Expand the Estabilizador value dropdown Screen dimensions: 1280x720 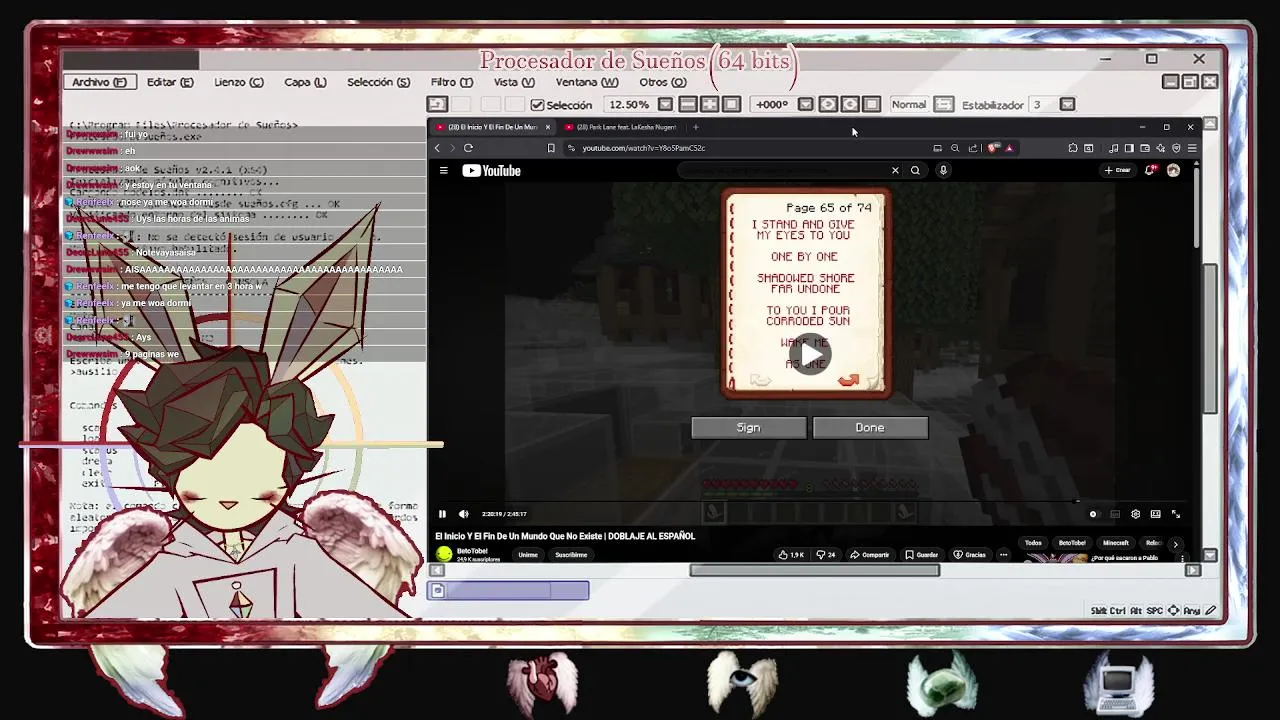1067,104
